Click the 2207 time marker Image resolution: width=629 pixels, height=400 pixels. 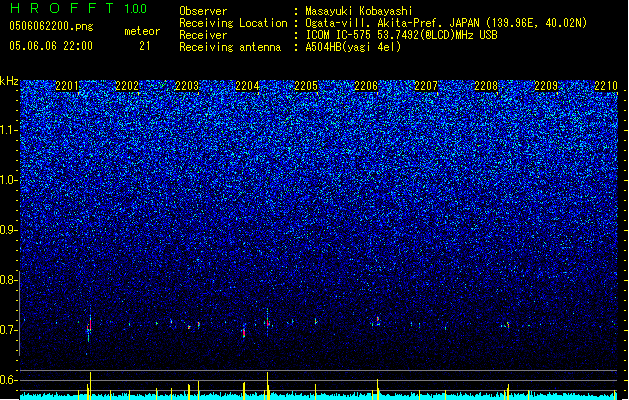click(x=426, y=86)
